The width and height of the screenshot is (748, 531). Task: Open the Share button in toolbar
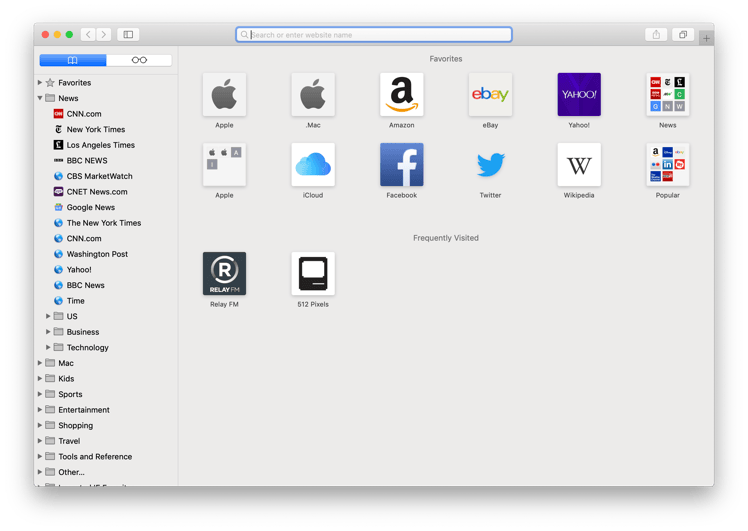tap(656, 34)
